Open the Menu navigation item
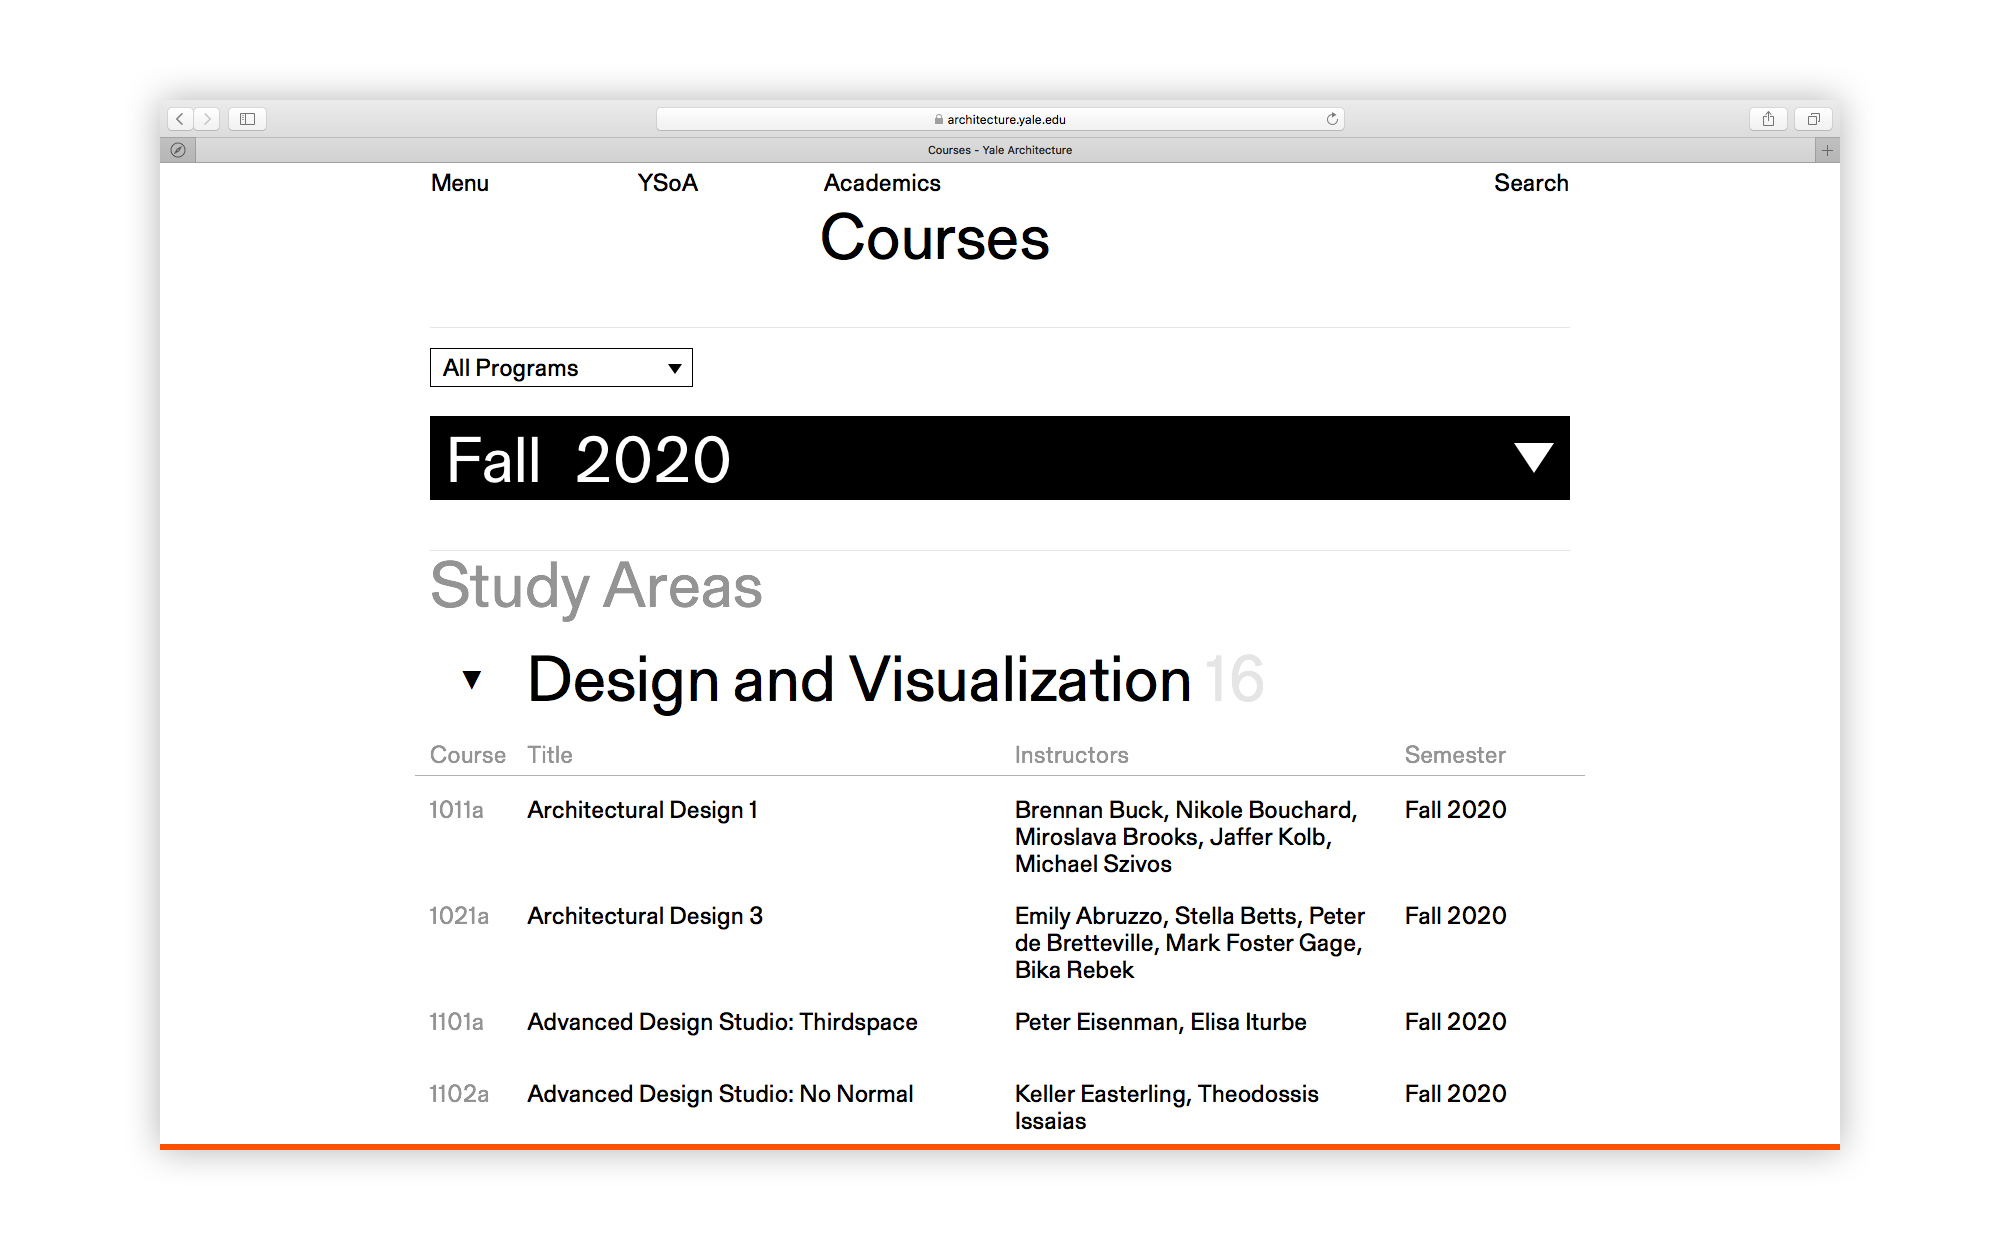The image size is (2000, 1250). (x=460, y=183)
